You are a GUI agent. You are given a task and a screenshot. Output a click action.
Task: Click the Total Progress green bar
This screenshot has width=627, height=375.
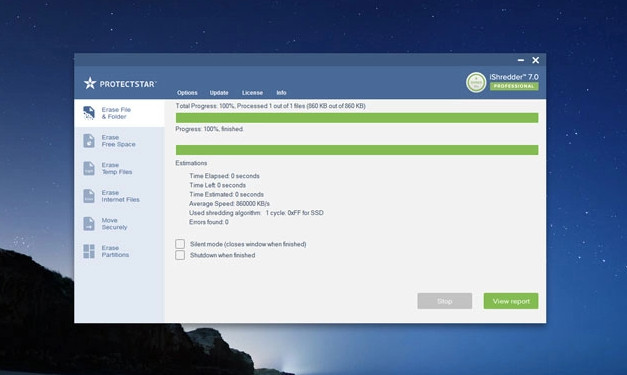tap(357, 118)
